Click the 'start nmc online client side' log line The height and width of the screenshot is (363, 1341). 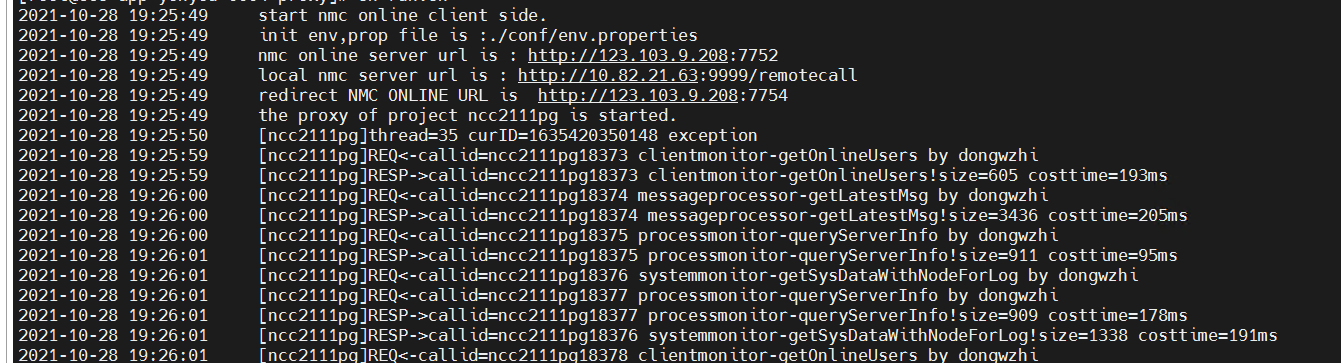(x=403, y=15)
